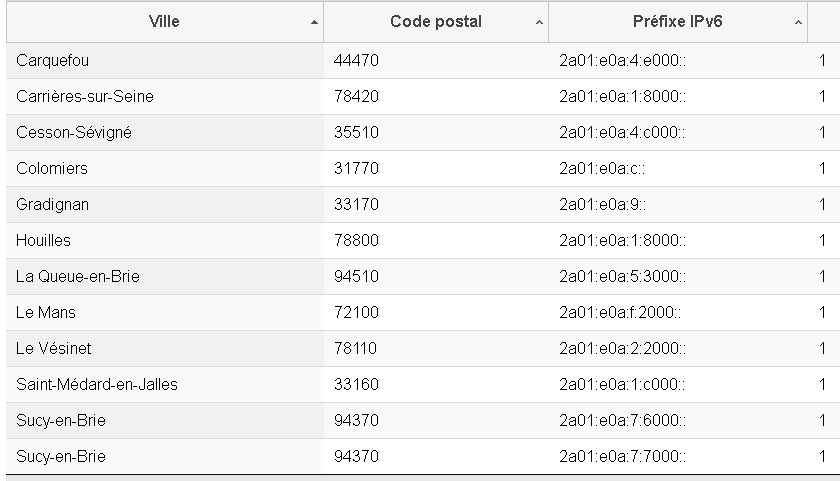
Task: Sort table by Code postal header
Action: (x=435, y=21)
